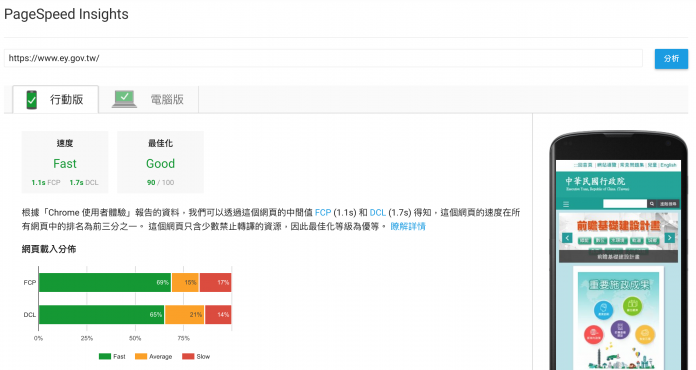Click the 速度 Fast score card
Screen dimensions: 696x370
tap(65, 162)
